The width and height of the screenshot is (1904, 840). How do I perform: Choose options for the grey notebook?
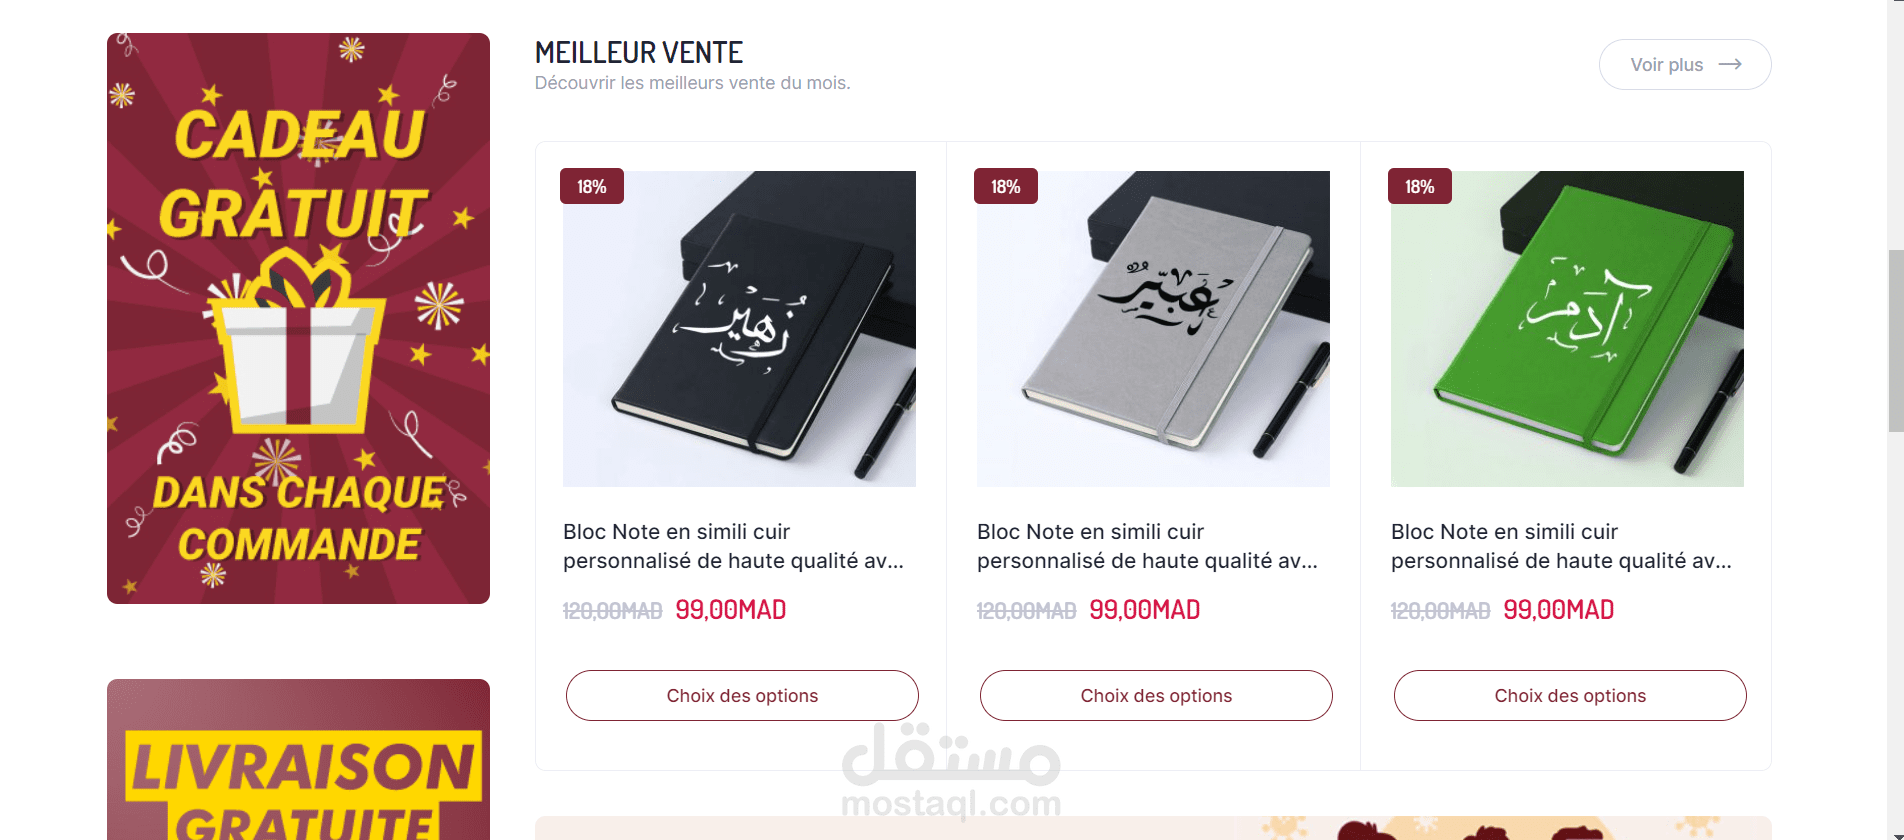coord(1156,696)
